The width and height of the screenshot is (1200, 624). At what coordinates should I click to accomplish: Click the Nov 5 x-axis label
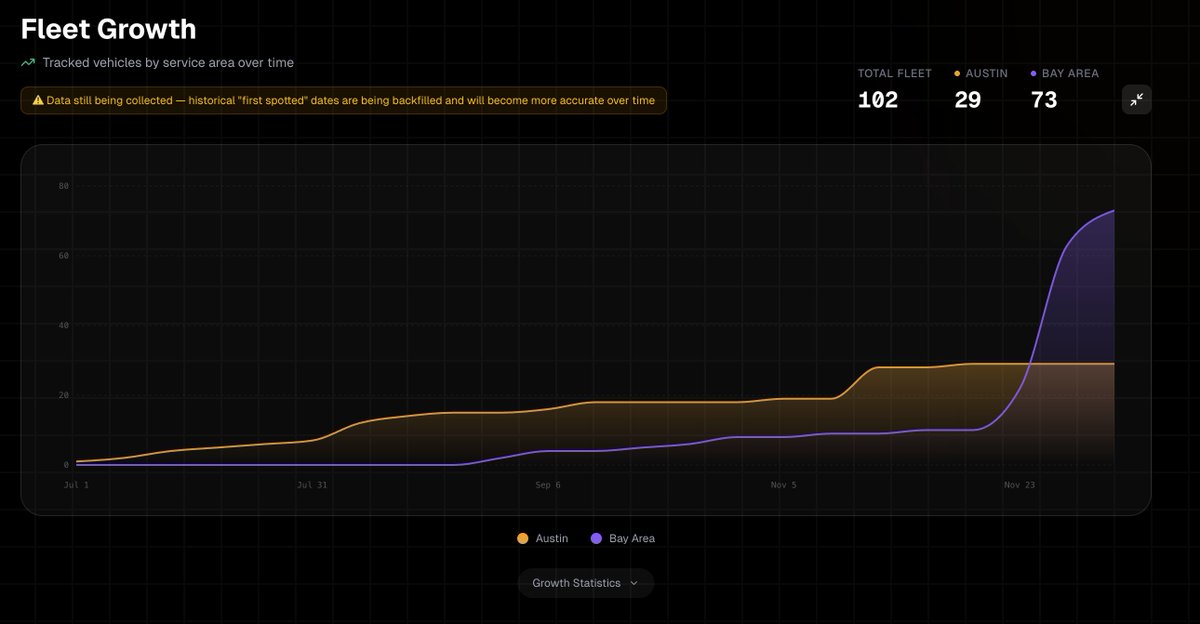pyautogui.click(x=784, y=485)
